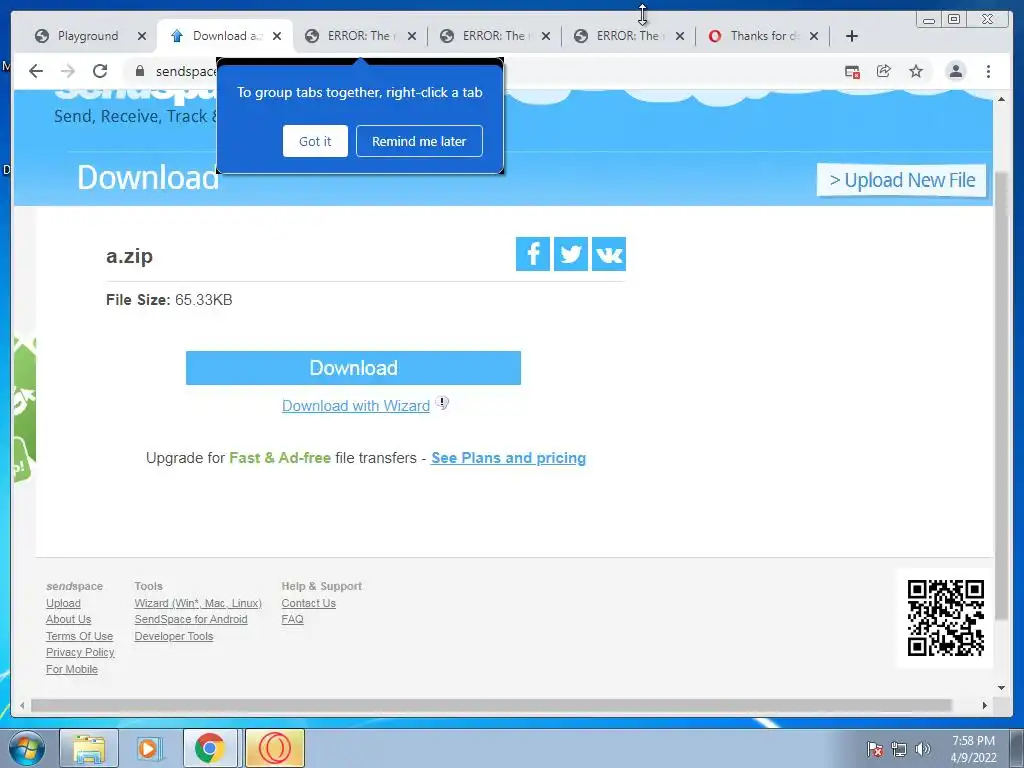The width and height of the screenshot is (1024, 768).
Task: Switch to the first ERROR tab
Action: click(359, 36)
